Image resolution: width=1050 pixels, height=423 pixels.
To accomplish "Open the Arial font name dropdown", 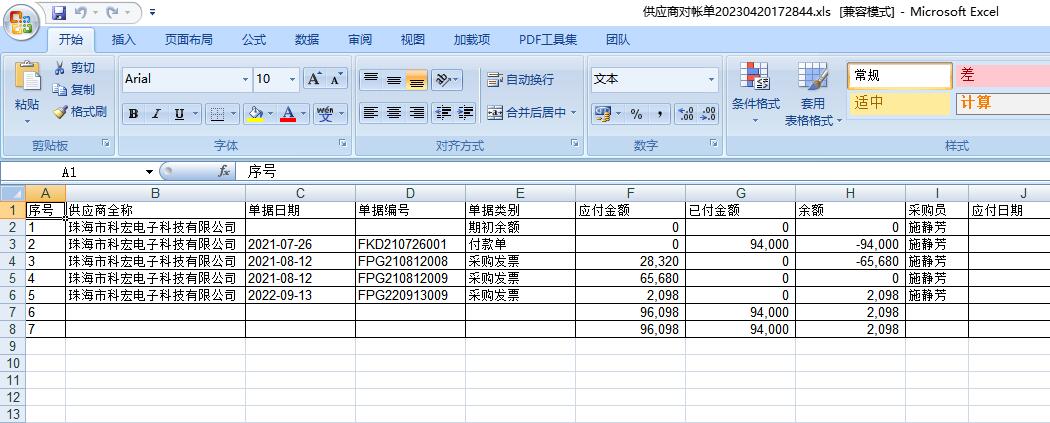I will [x=245, y=79].
